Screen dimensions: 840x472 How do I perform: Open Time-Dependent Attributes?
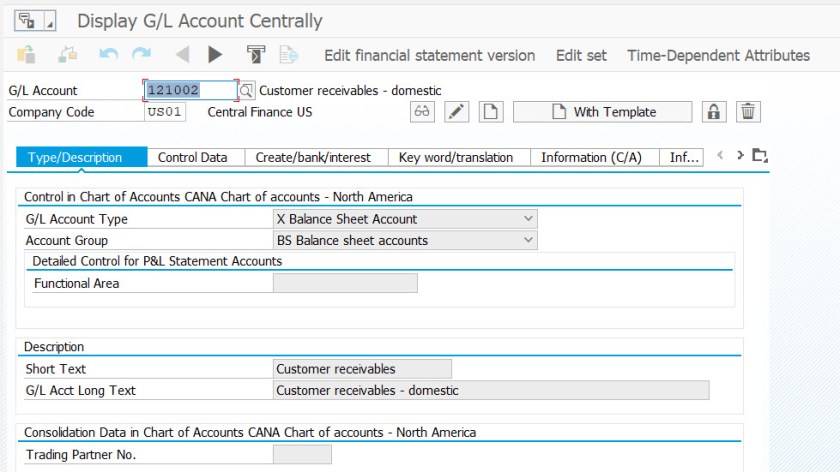(x=718, y=55)
